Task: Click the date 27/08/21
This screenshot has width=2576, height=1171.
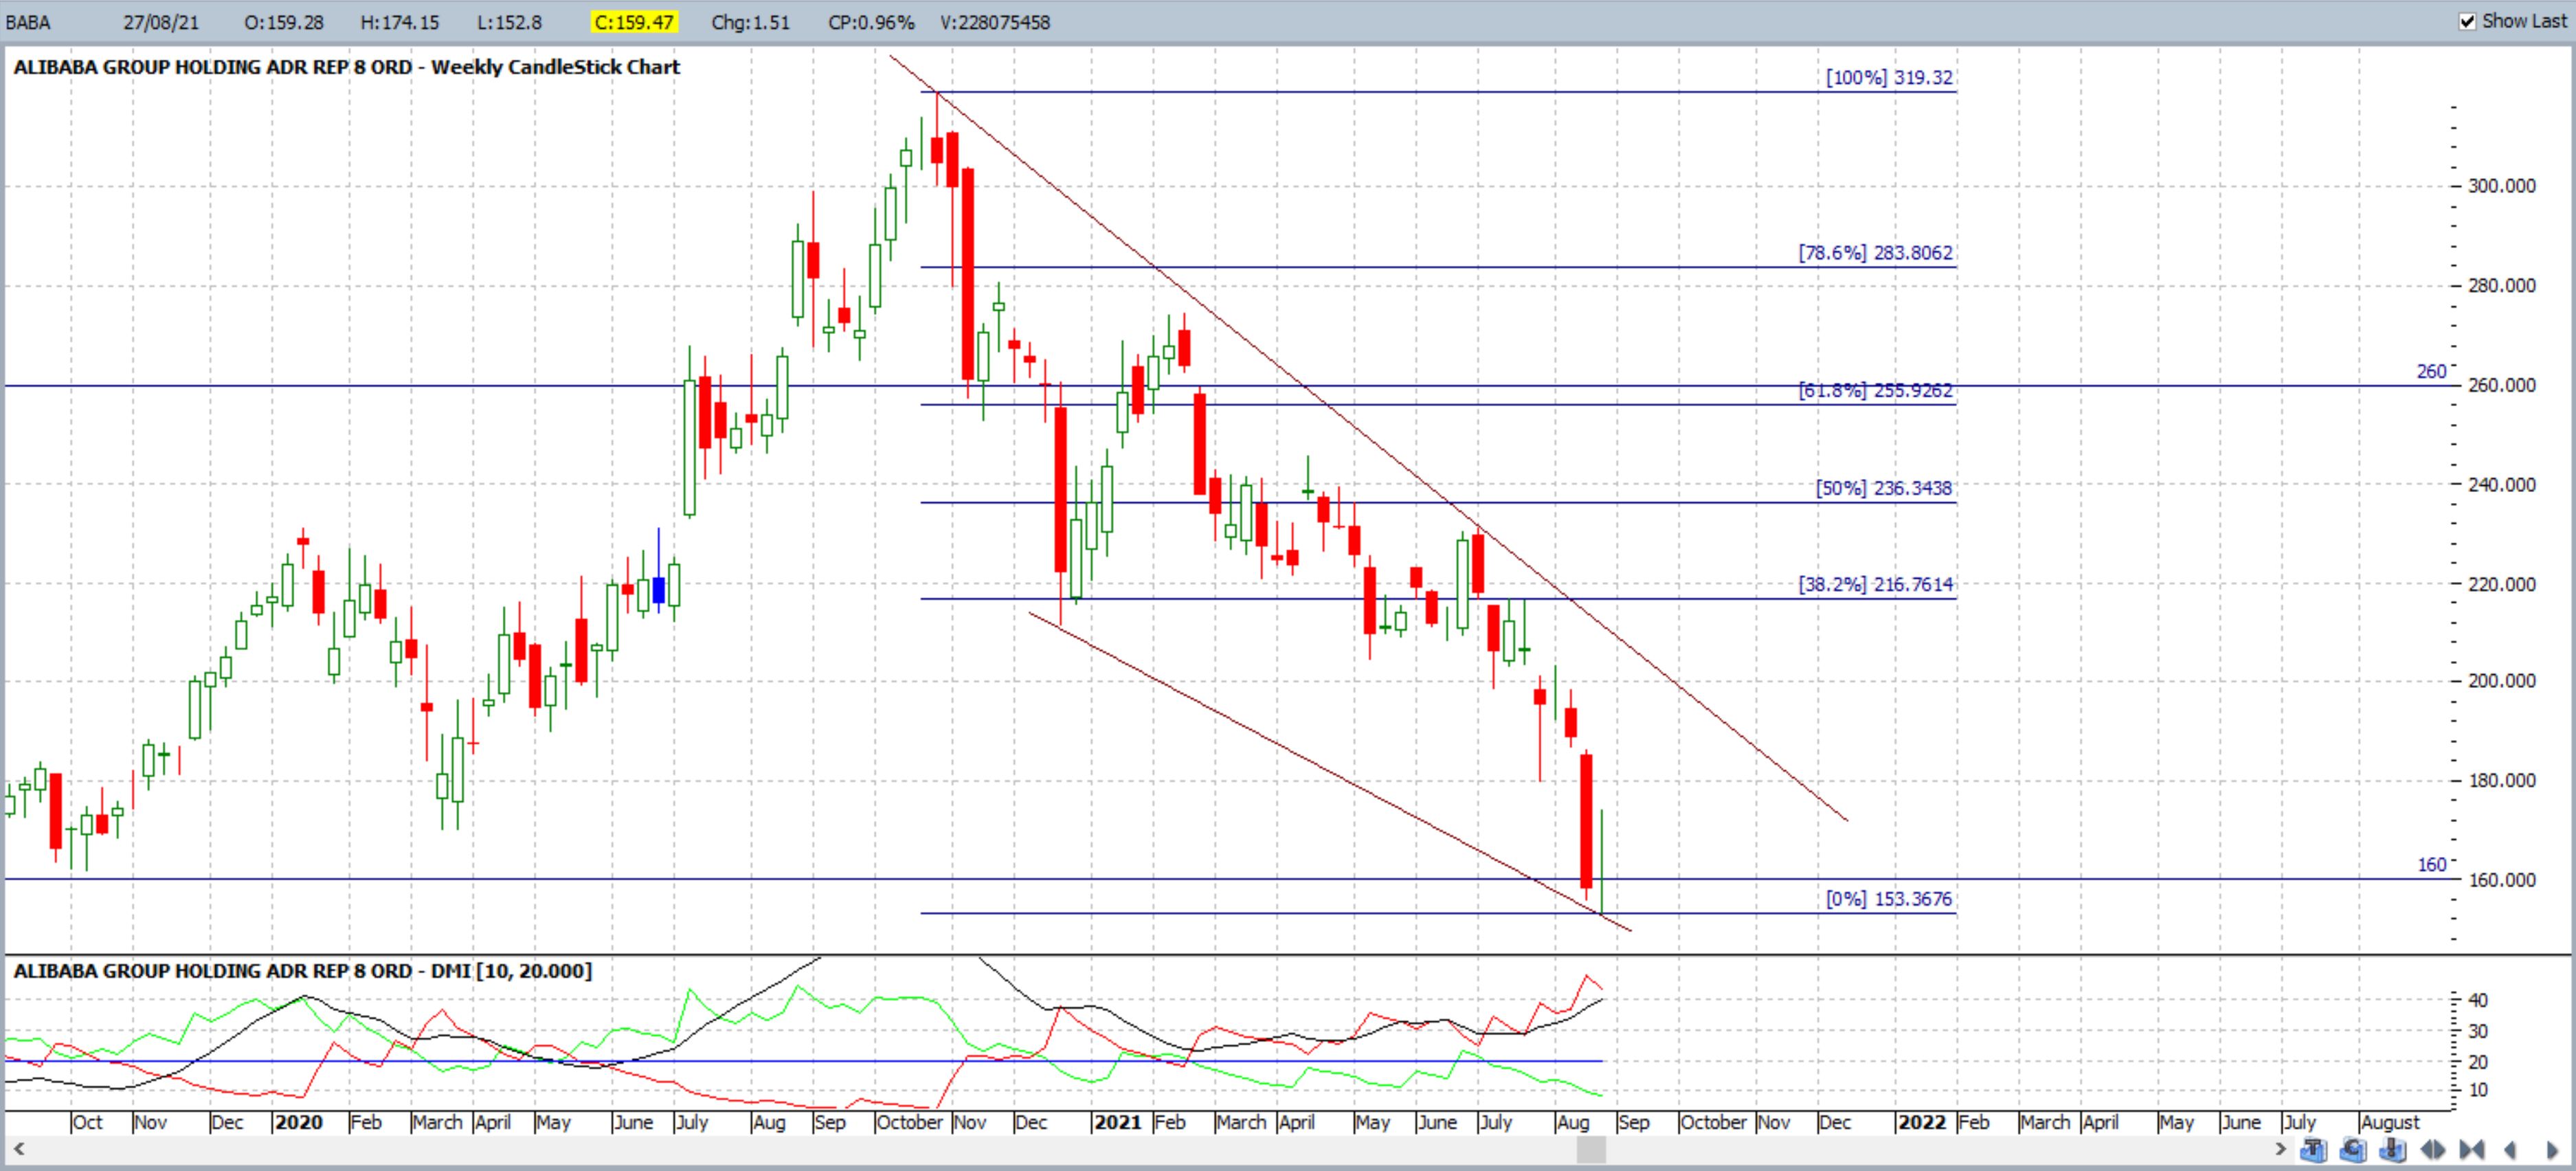Action: [x=161, y=22]
